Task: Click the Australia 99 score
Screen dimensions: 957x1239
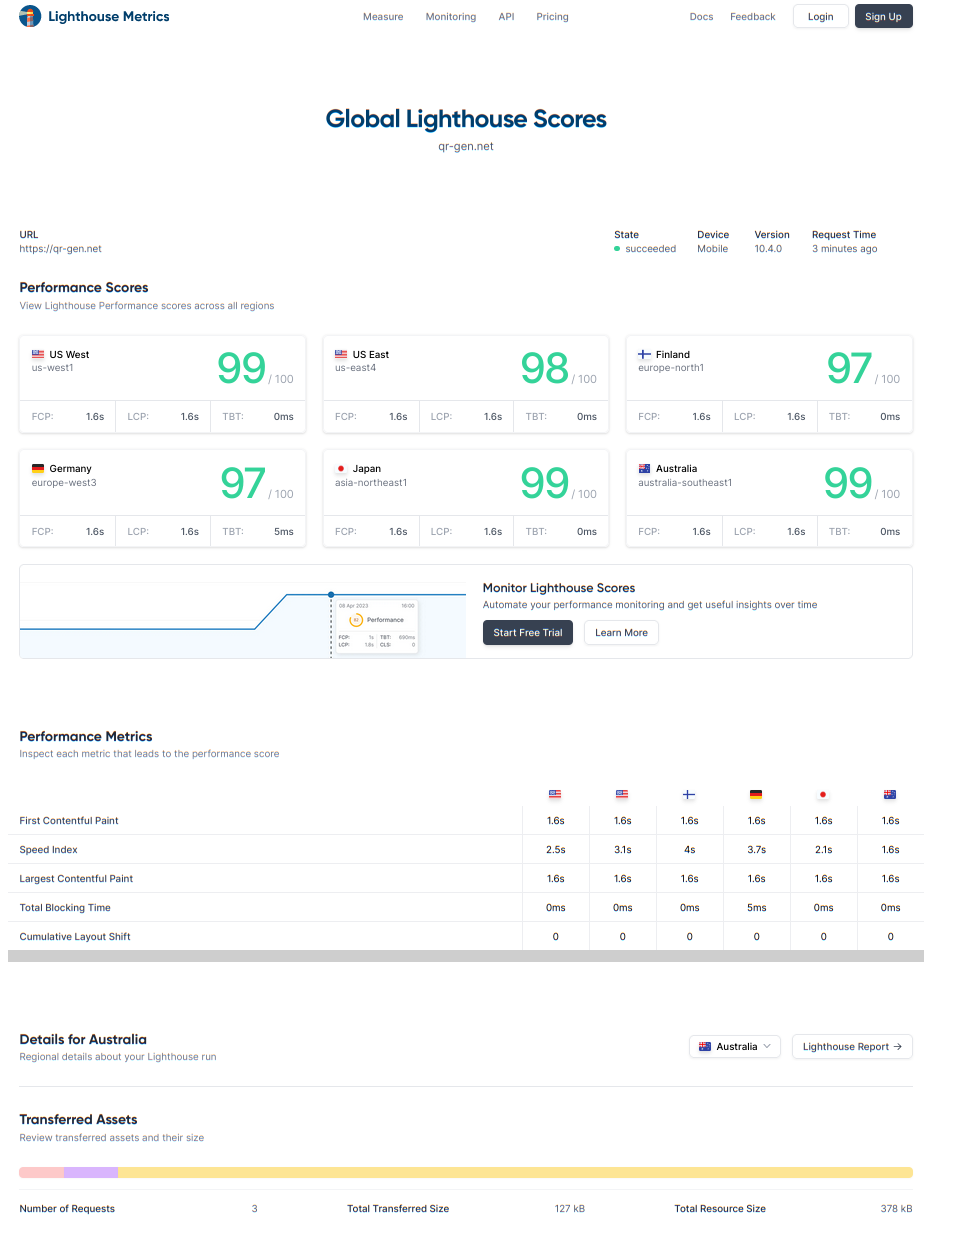Action: coord(848,484)
